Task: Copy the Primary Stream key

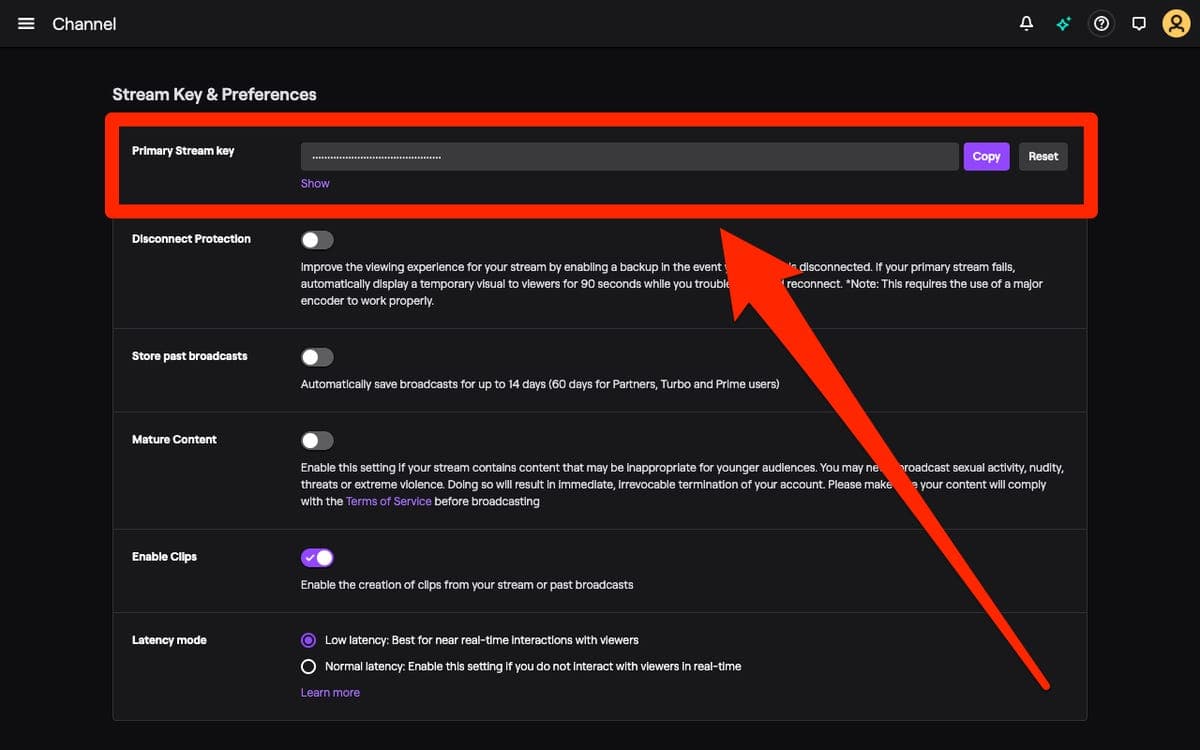Action: point(986,156)
